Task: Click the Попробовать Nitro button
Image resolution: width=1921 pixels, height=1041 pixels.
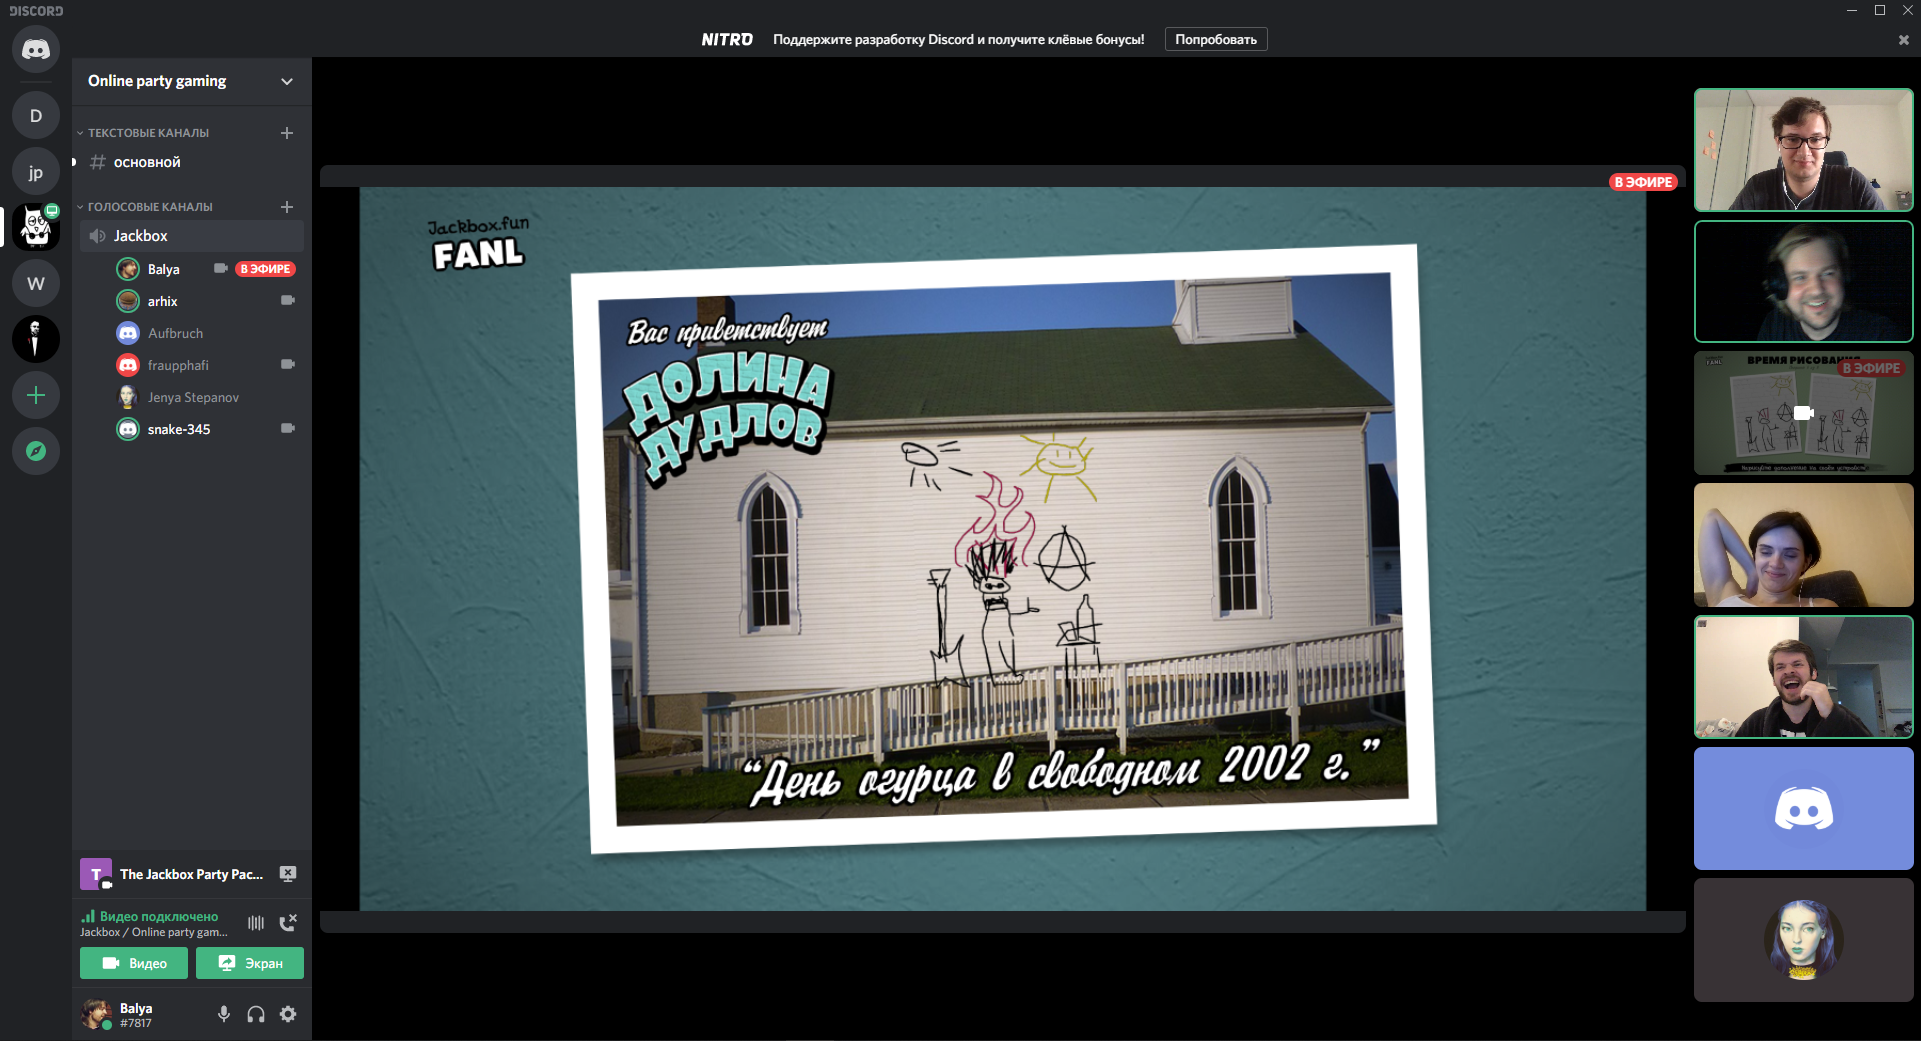Action: tap(1215, 39)
